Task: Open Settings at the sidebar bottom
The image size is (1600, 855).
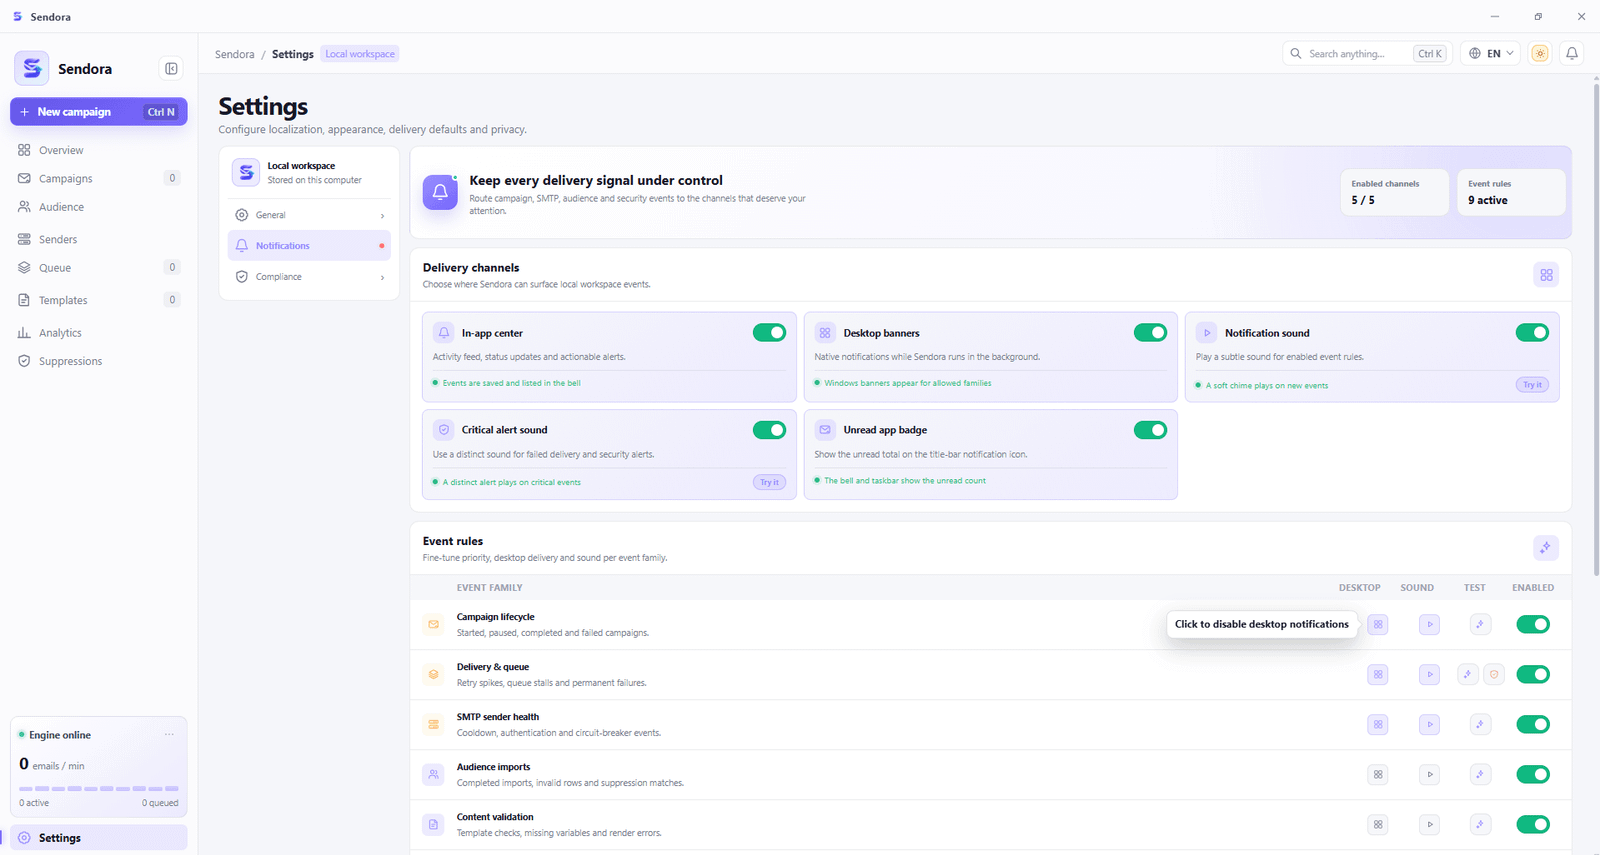Action: click(98, 838)
